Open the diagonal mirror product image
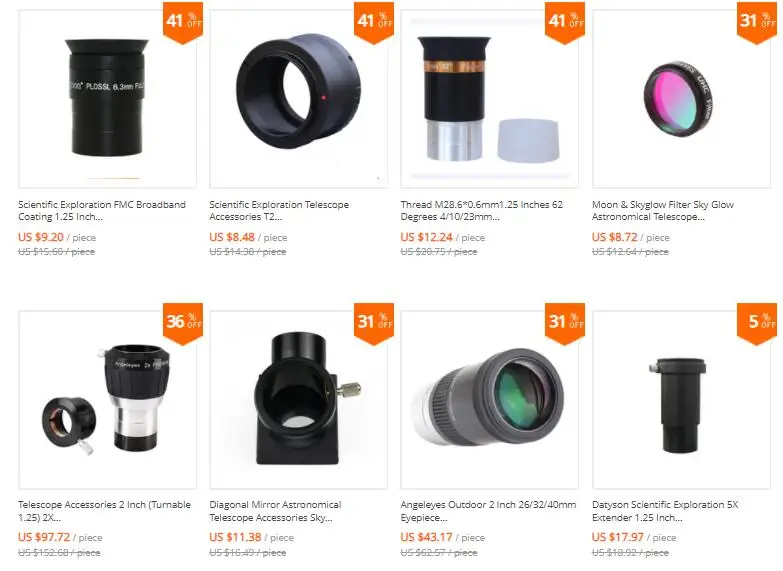Screen dimensions: 783x571 [299, 400]
